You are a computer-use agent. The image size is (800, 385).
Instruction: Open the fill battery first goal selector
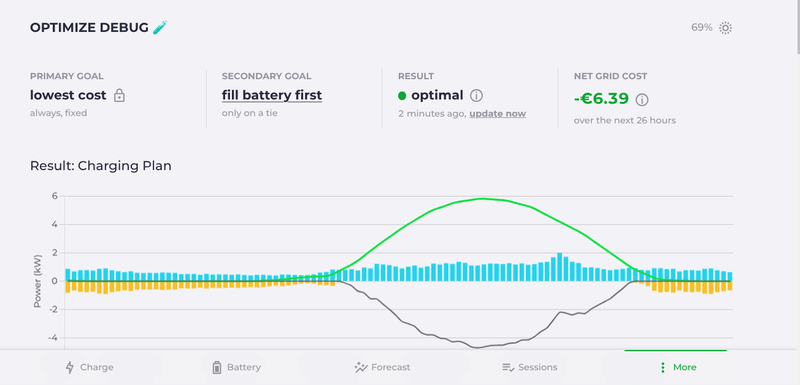(271, 95)
